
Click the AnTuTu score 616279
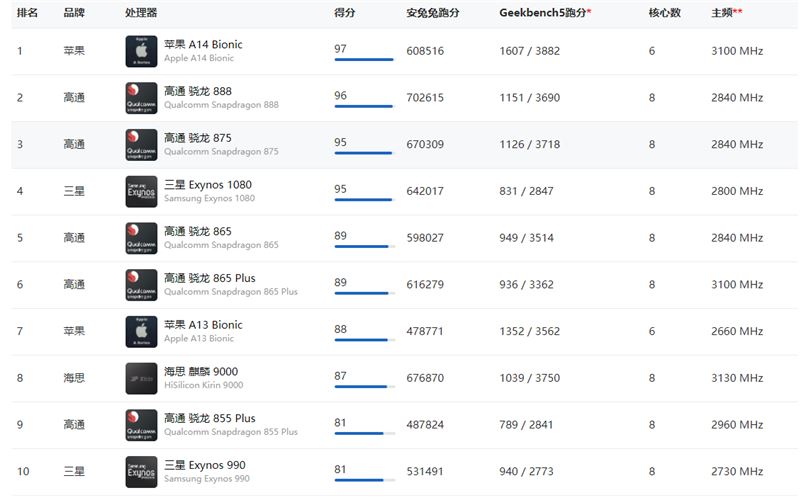(425, 285)
